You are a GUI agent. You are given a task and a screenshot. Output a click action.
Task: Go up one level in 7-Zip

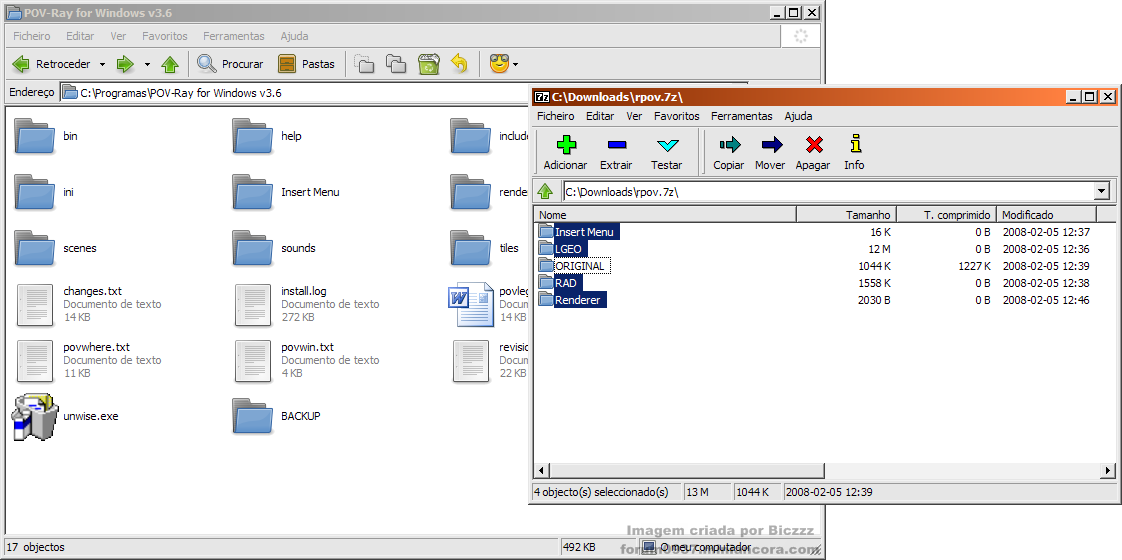point(545,191)
